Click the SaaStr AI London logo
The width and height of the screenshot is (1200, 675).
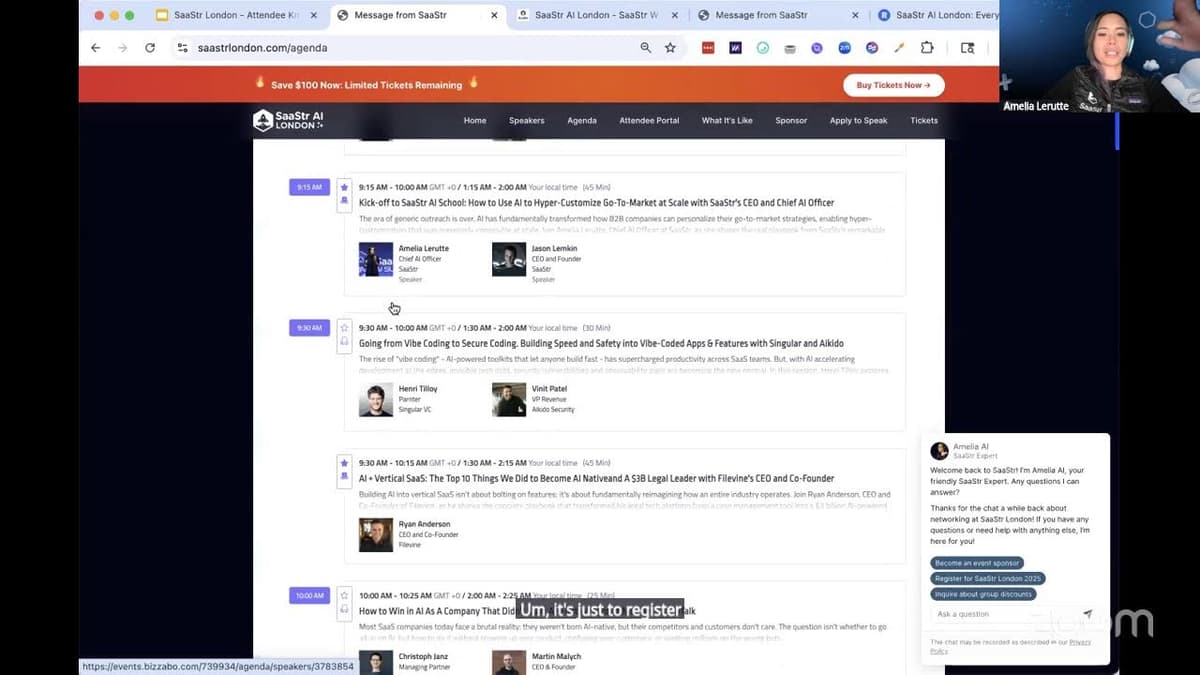pos(288,121)
